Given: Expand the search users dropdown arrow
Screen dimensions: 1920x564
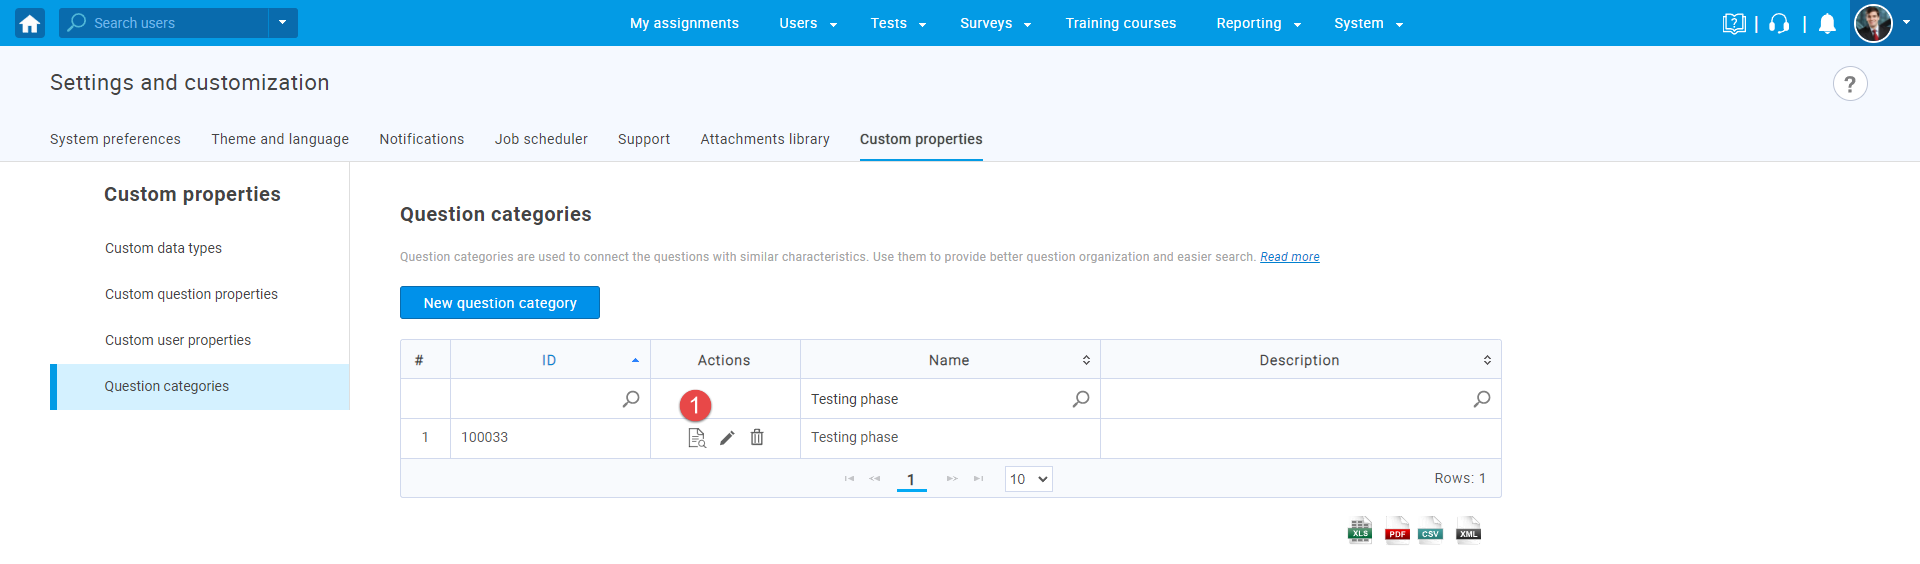Looking at the screenshot, I should (283, 23).
